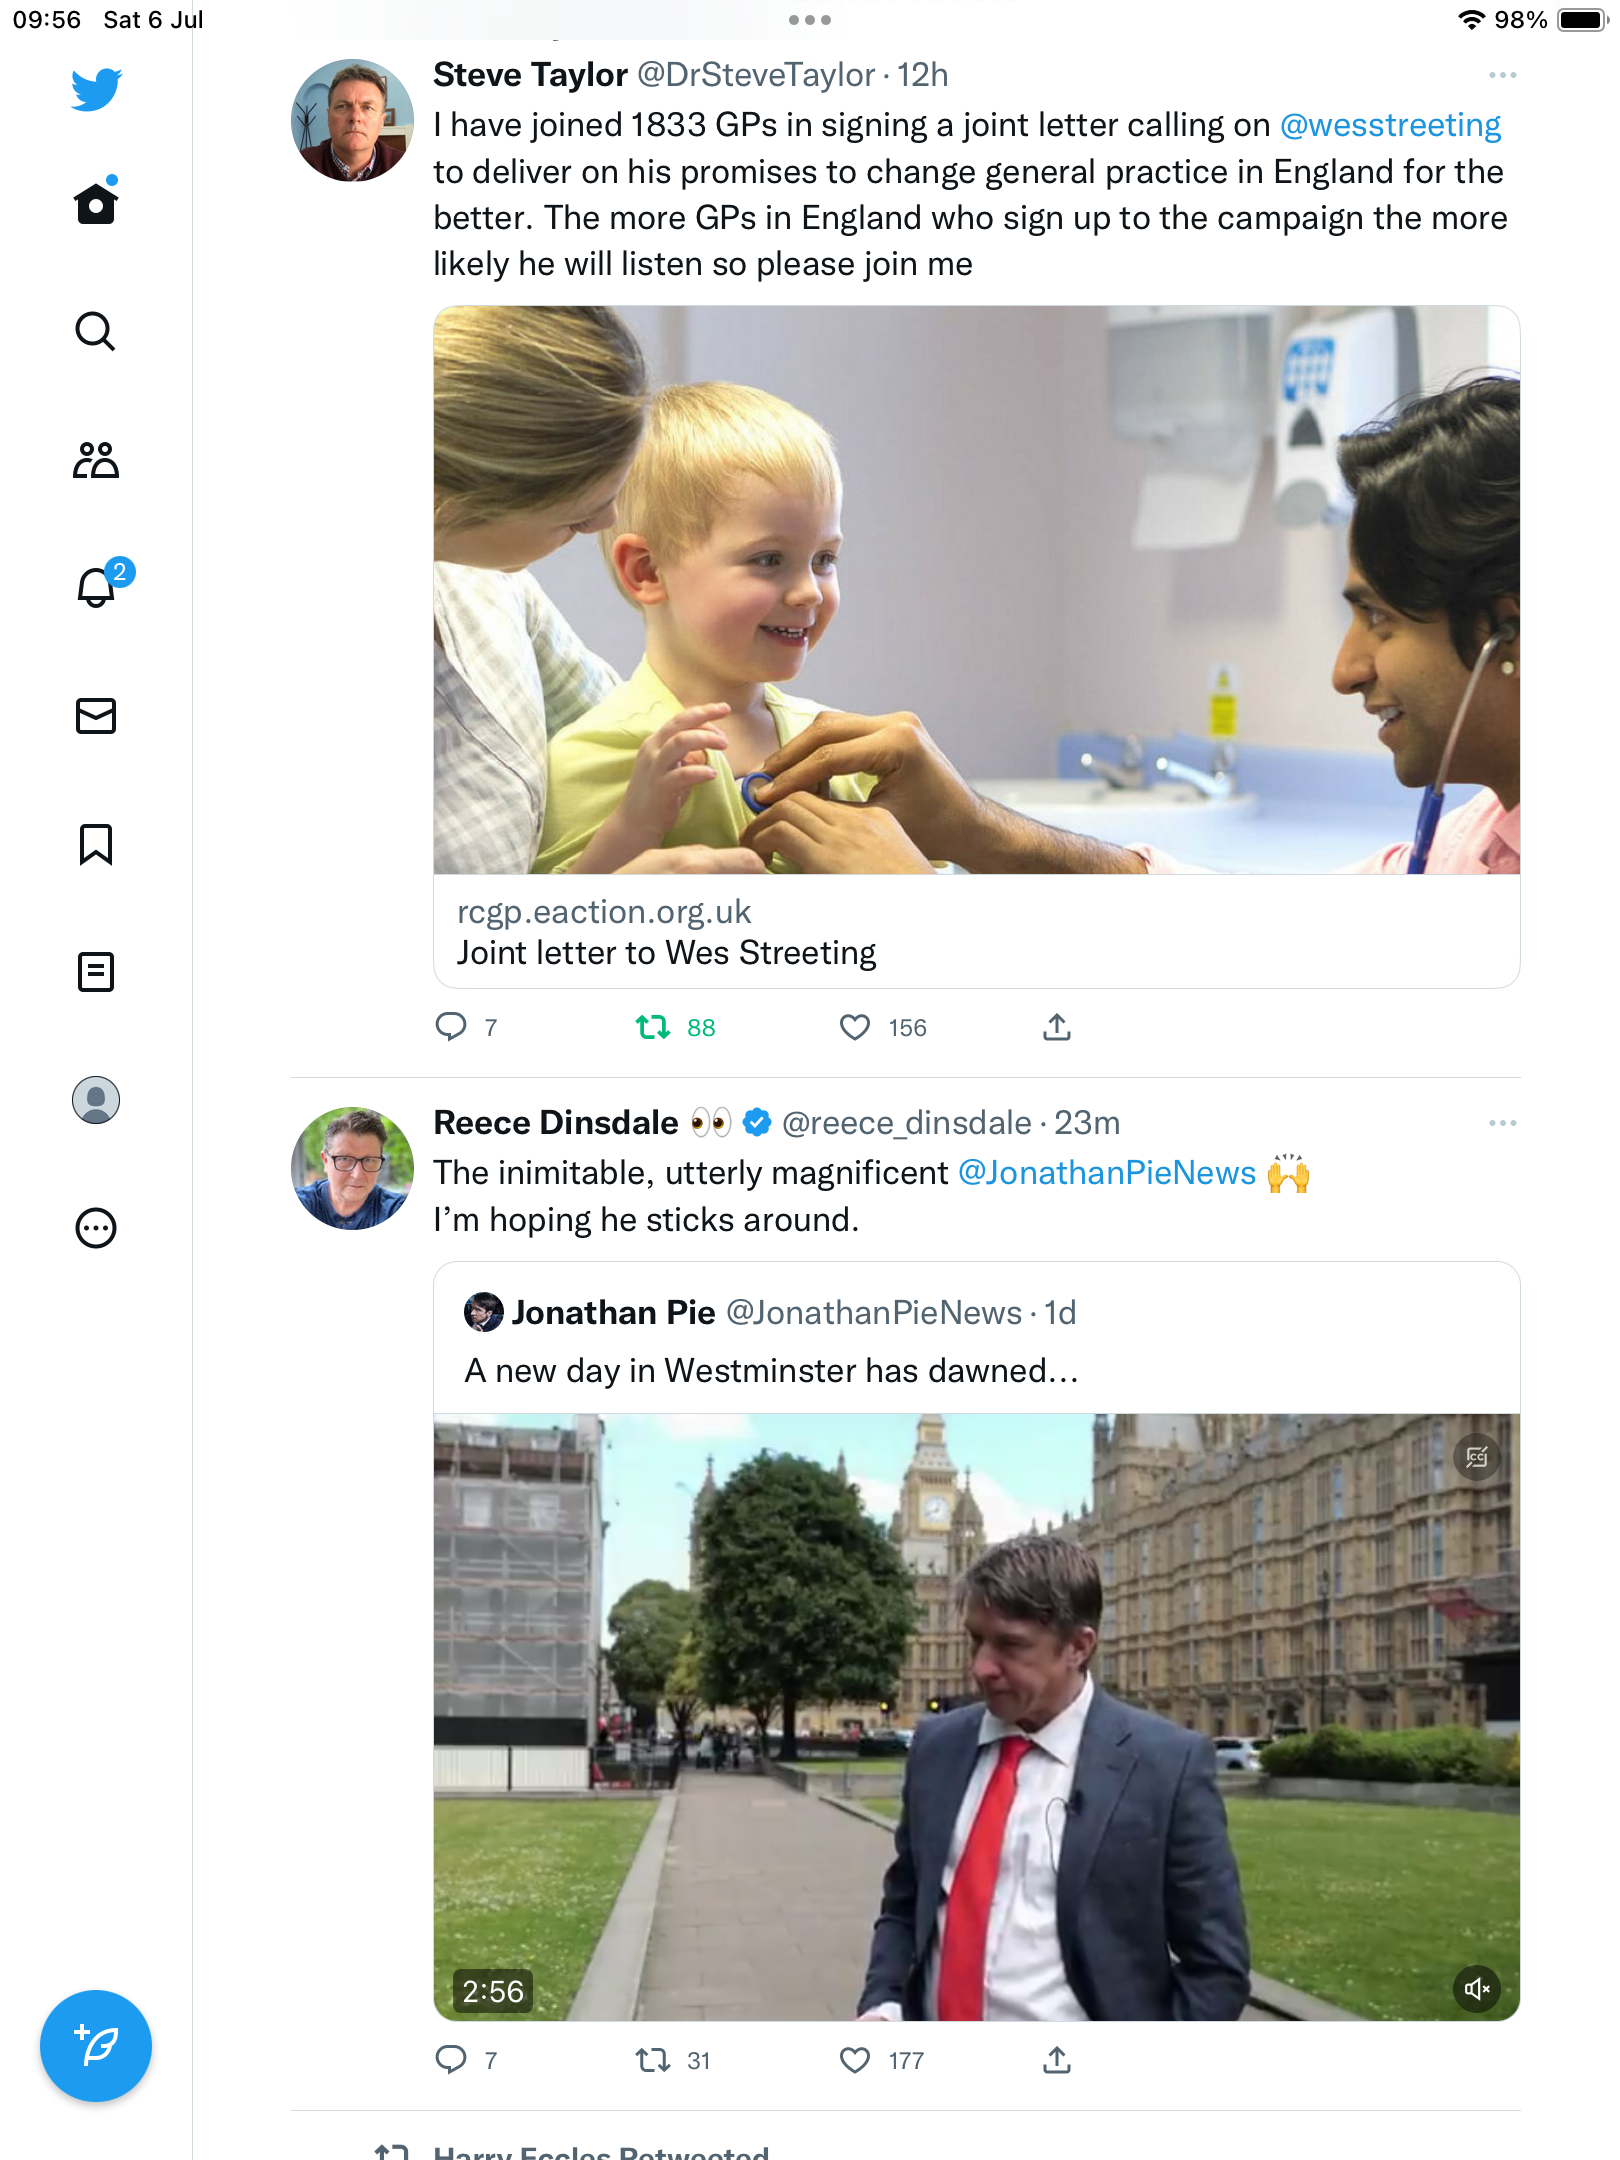Like Steve Taylor's tweet
The width and height of the screenshot is (1620, 2160).
point(855,1028)
